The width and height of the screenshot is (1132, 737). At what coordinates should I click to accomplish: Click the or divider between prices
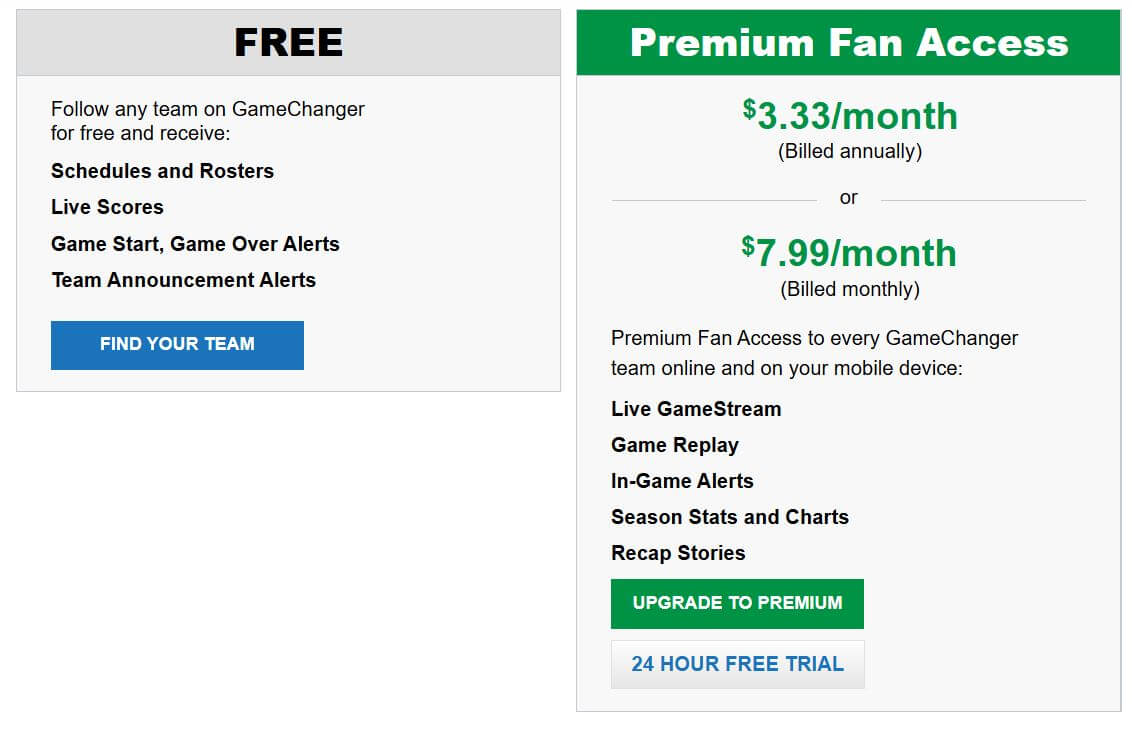[848, 197]
